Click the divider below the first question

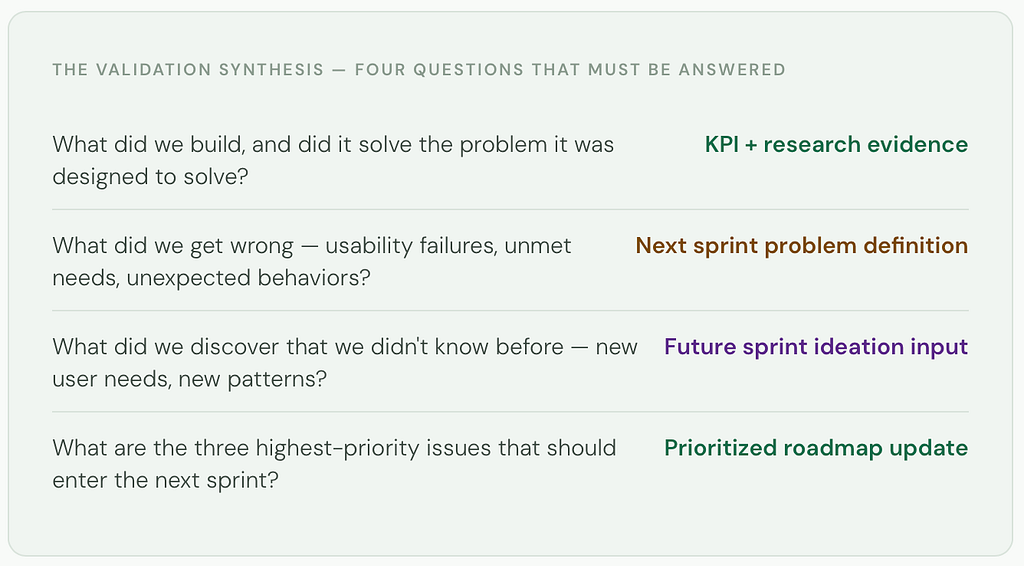click(x=510, y=210)
